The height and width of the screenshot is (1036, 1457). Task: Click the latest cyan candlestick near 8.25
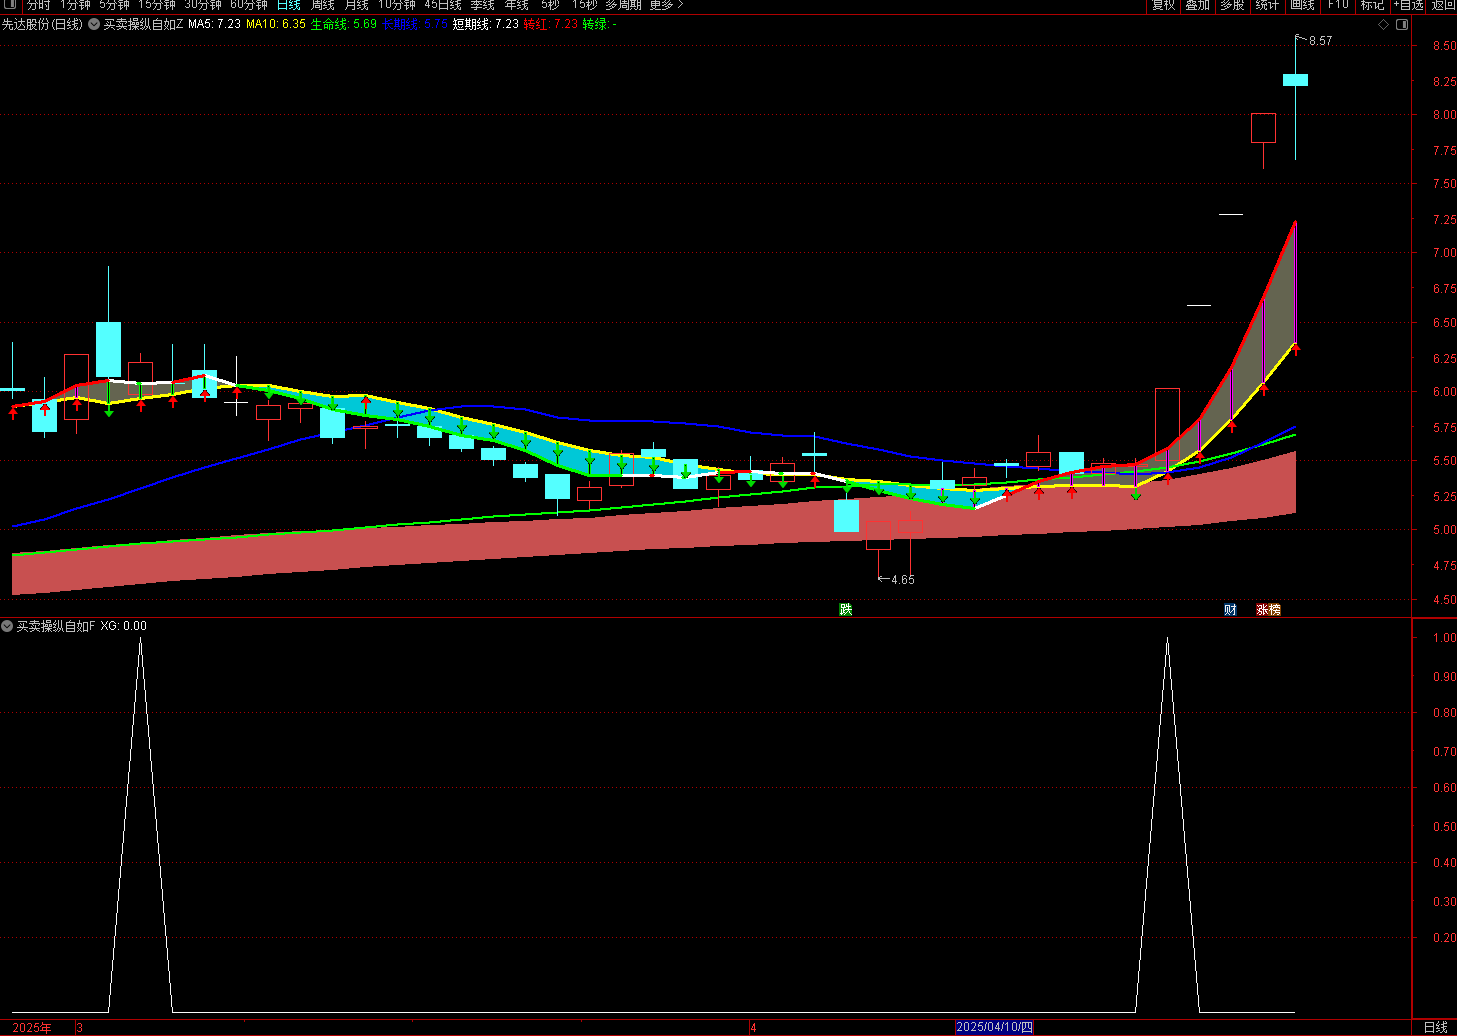point(1295,80)
